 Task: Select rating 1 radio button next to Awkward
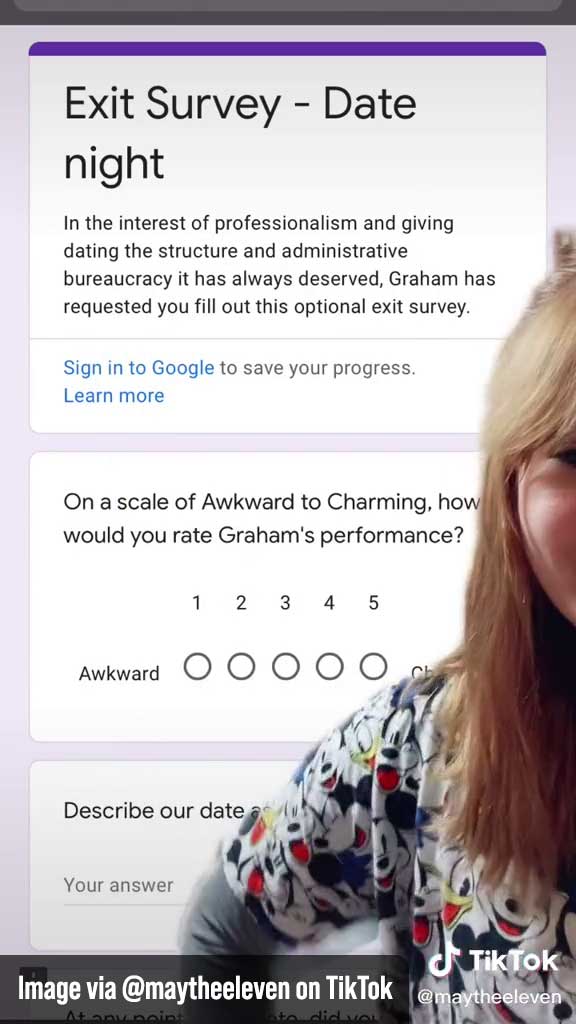tap(197, 667)
